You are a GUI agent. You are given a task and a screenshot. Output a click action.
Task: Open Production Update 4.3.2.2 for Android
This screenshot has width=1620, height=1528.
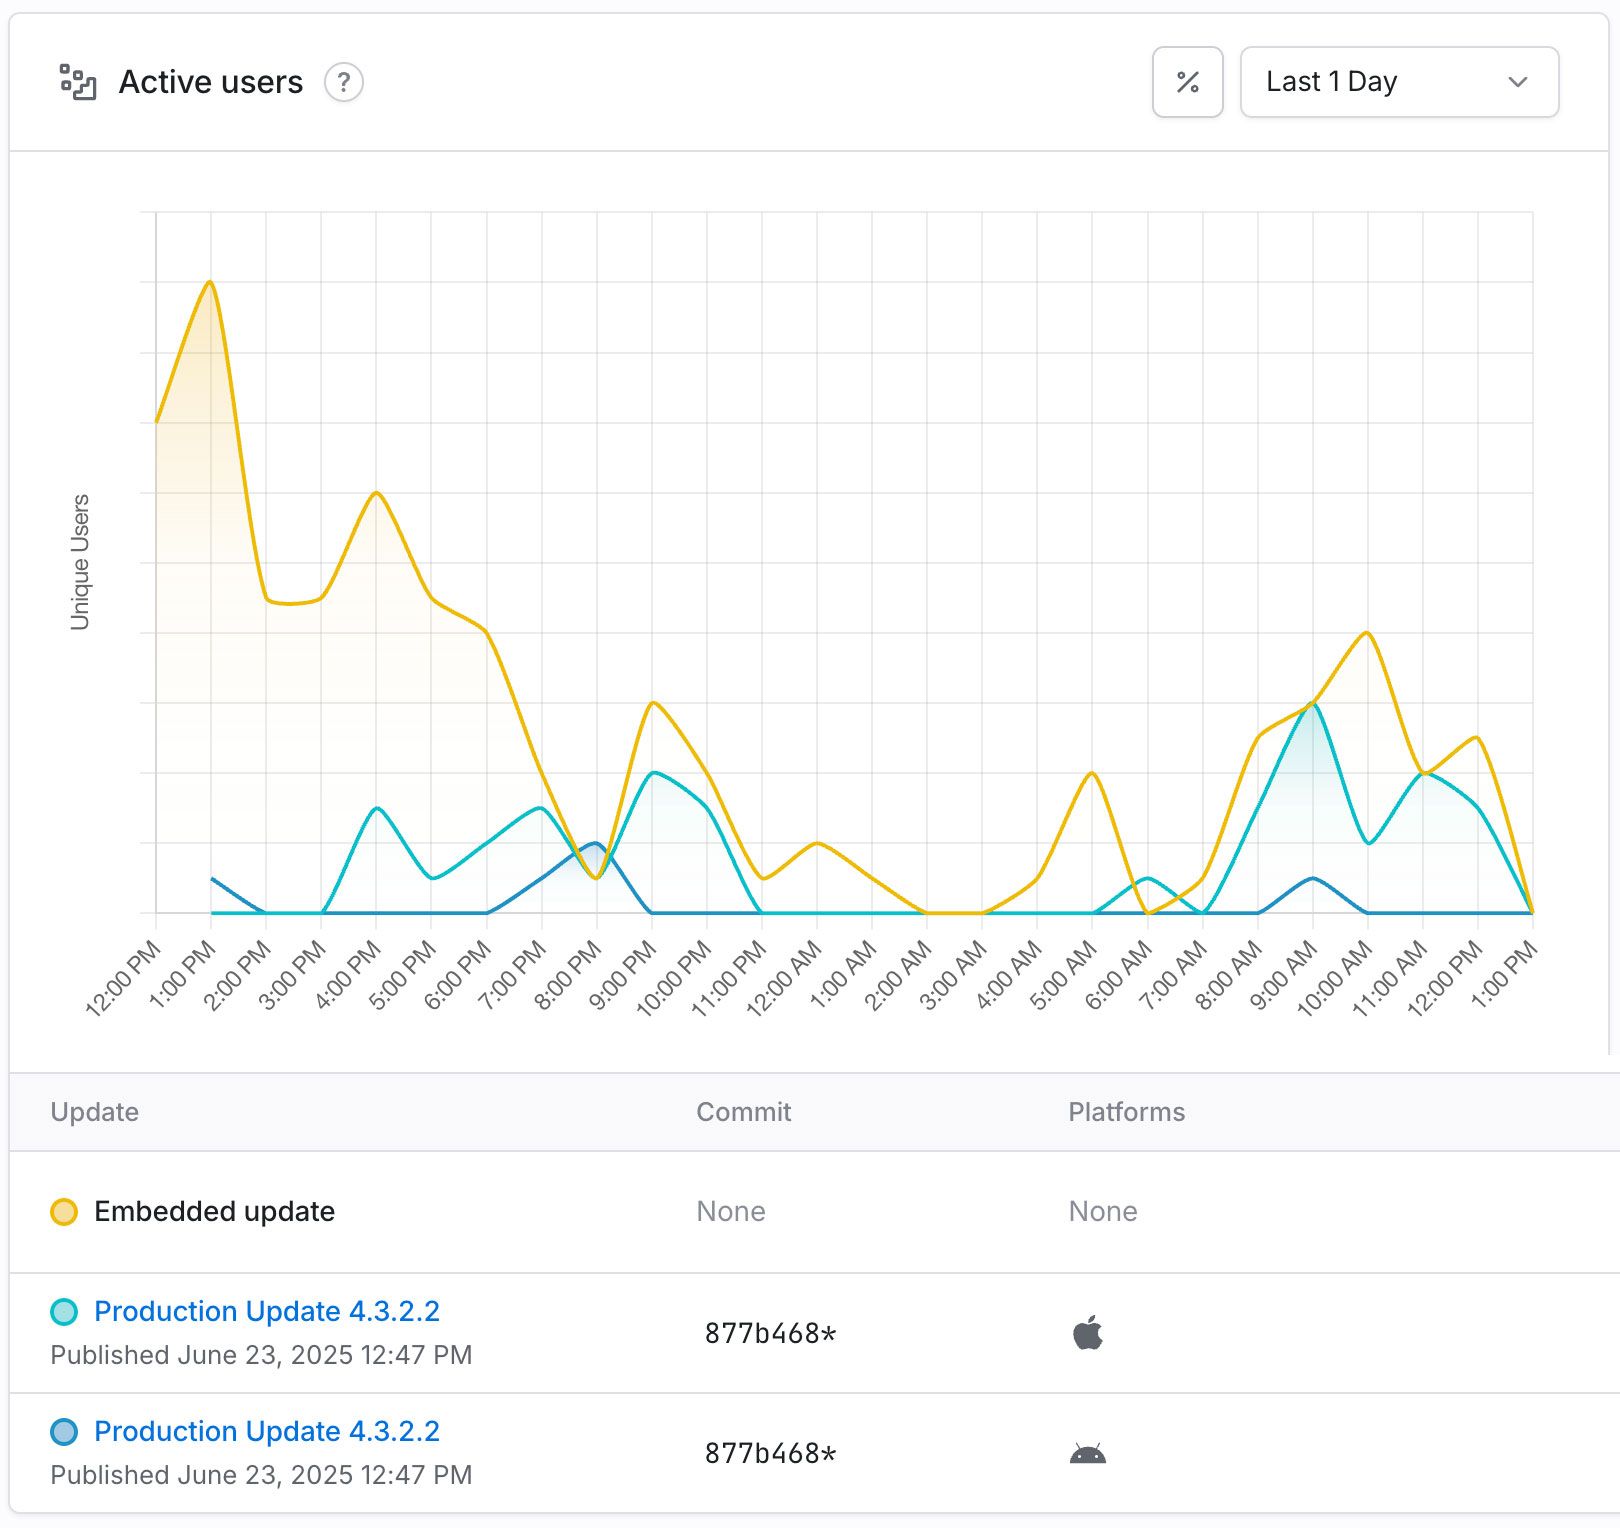point(266,1431)
